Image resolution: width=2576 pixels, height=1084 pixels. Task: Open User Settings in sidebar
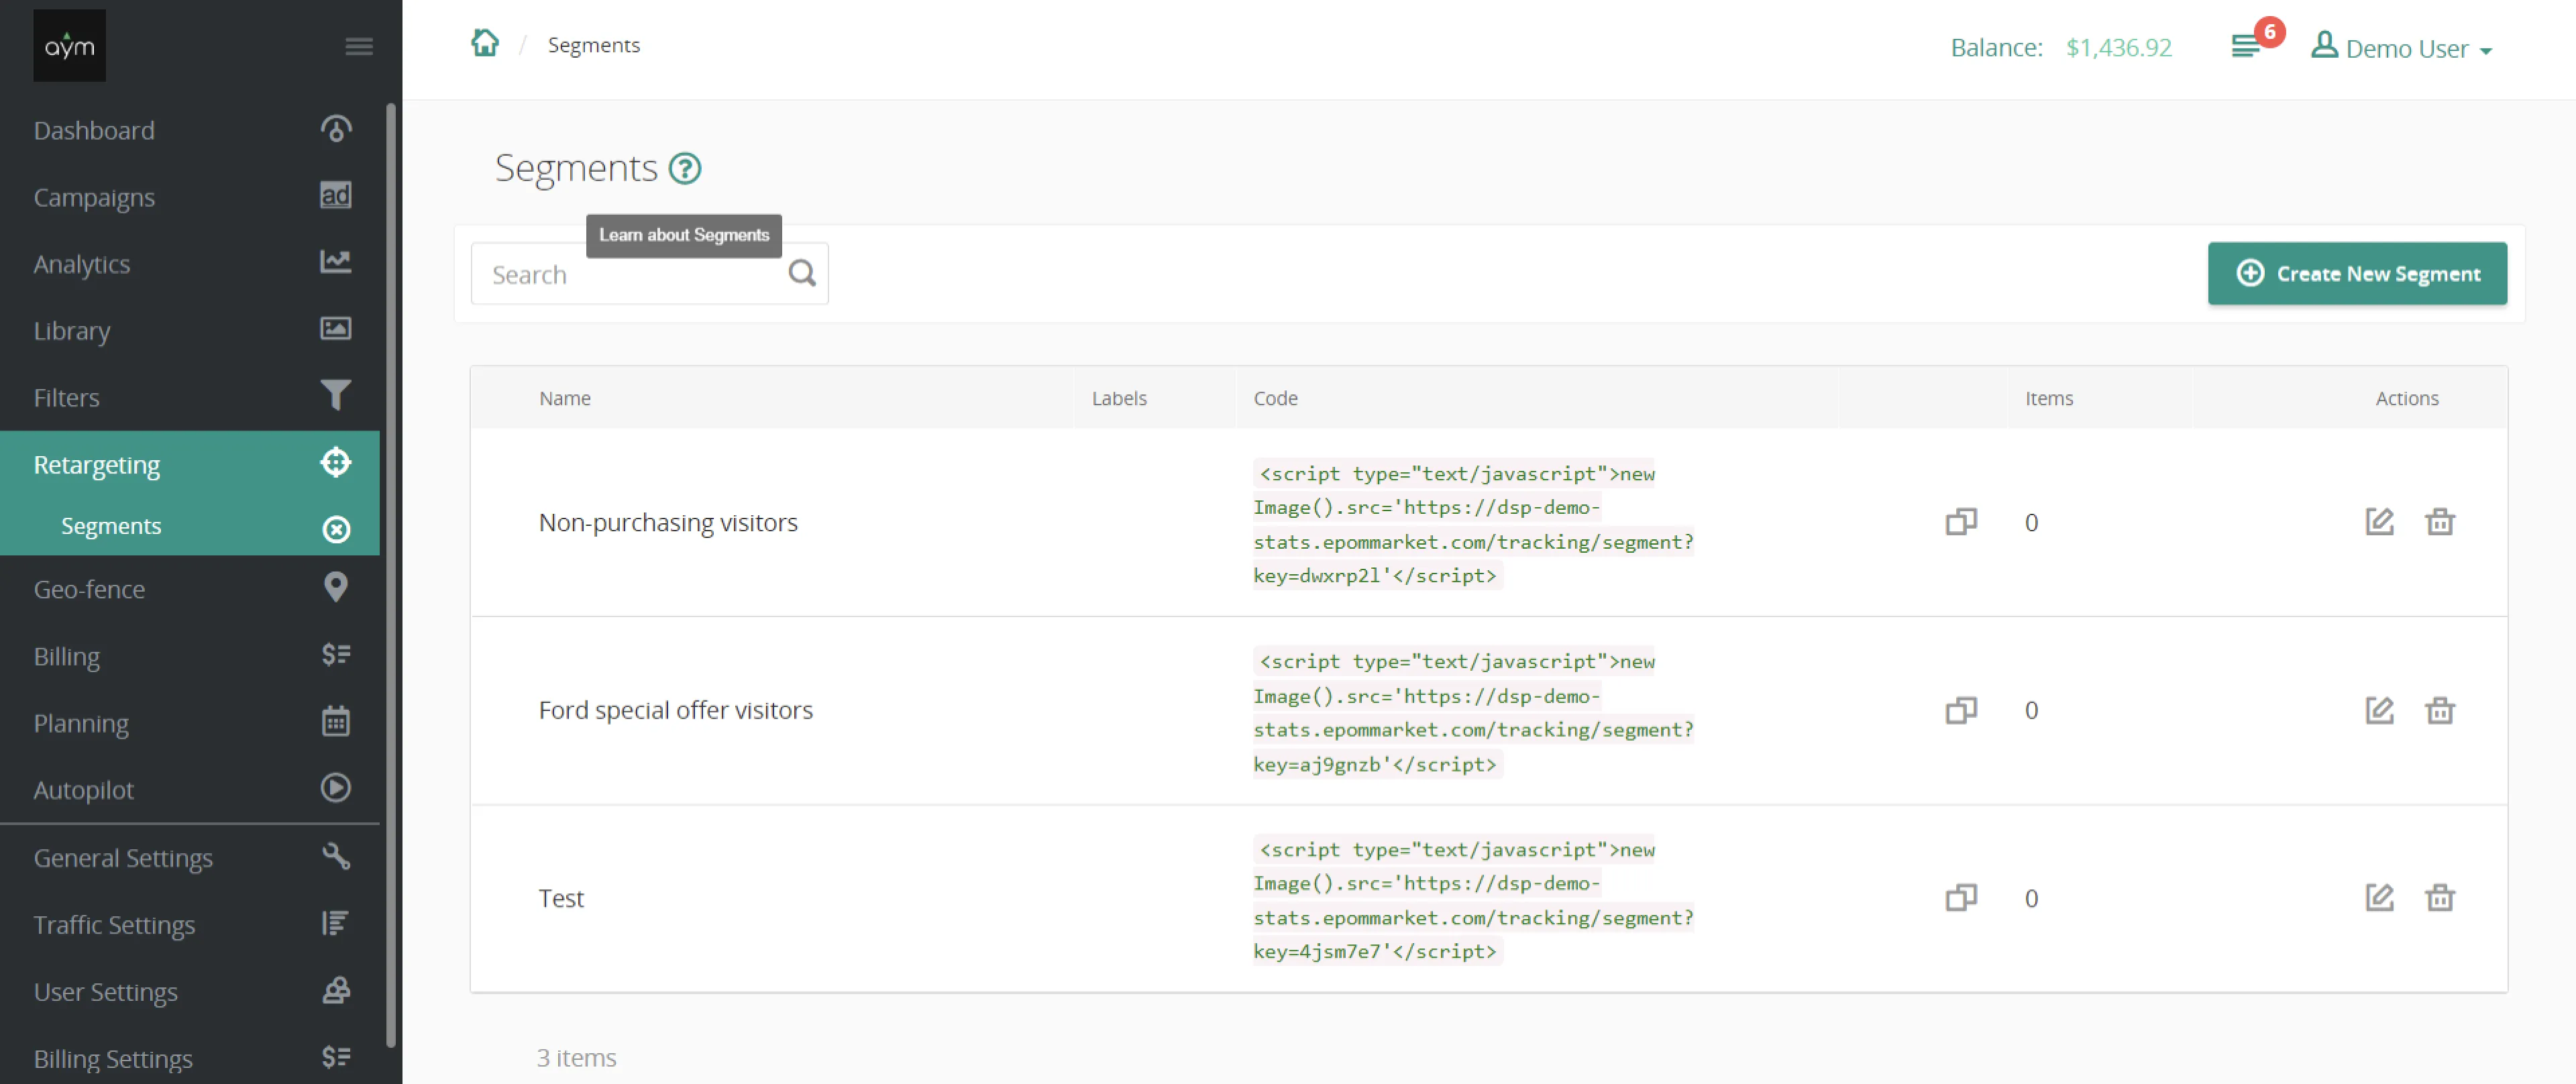190,992
